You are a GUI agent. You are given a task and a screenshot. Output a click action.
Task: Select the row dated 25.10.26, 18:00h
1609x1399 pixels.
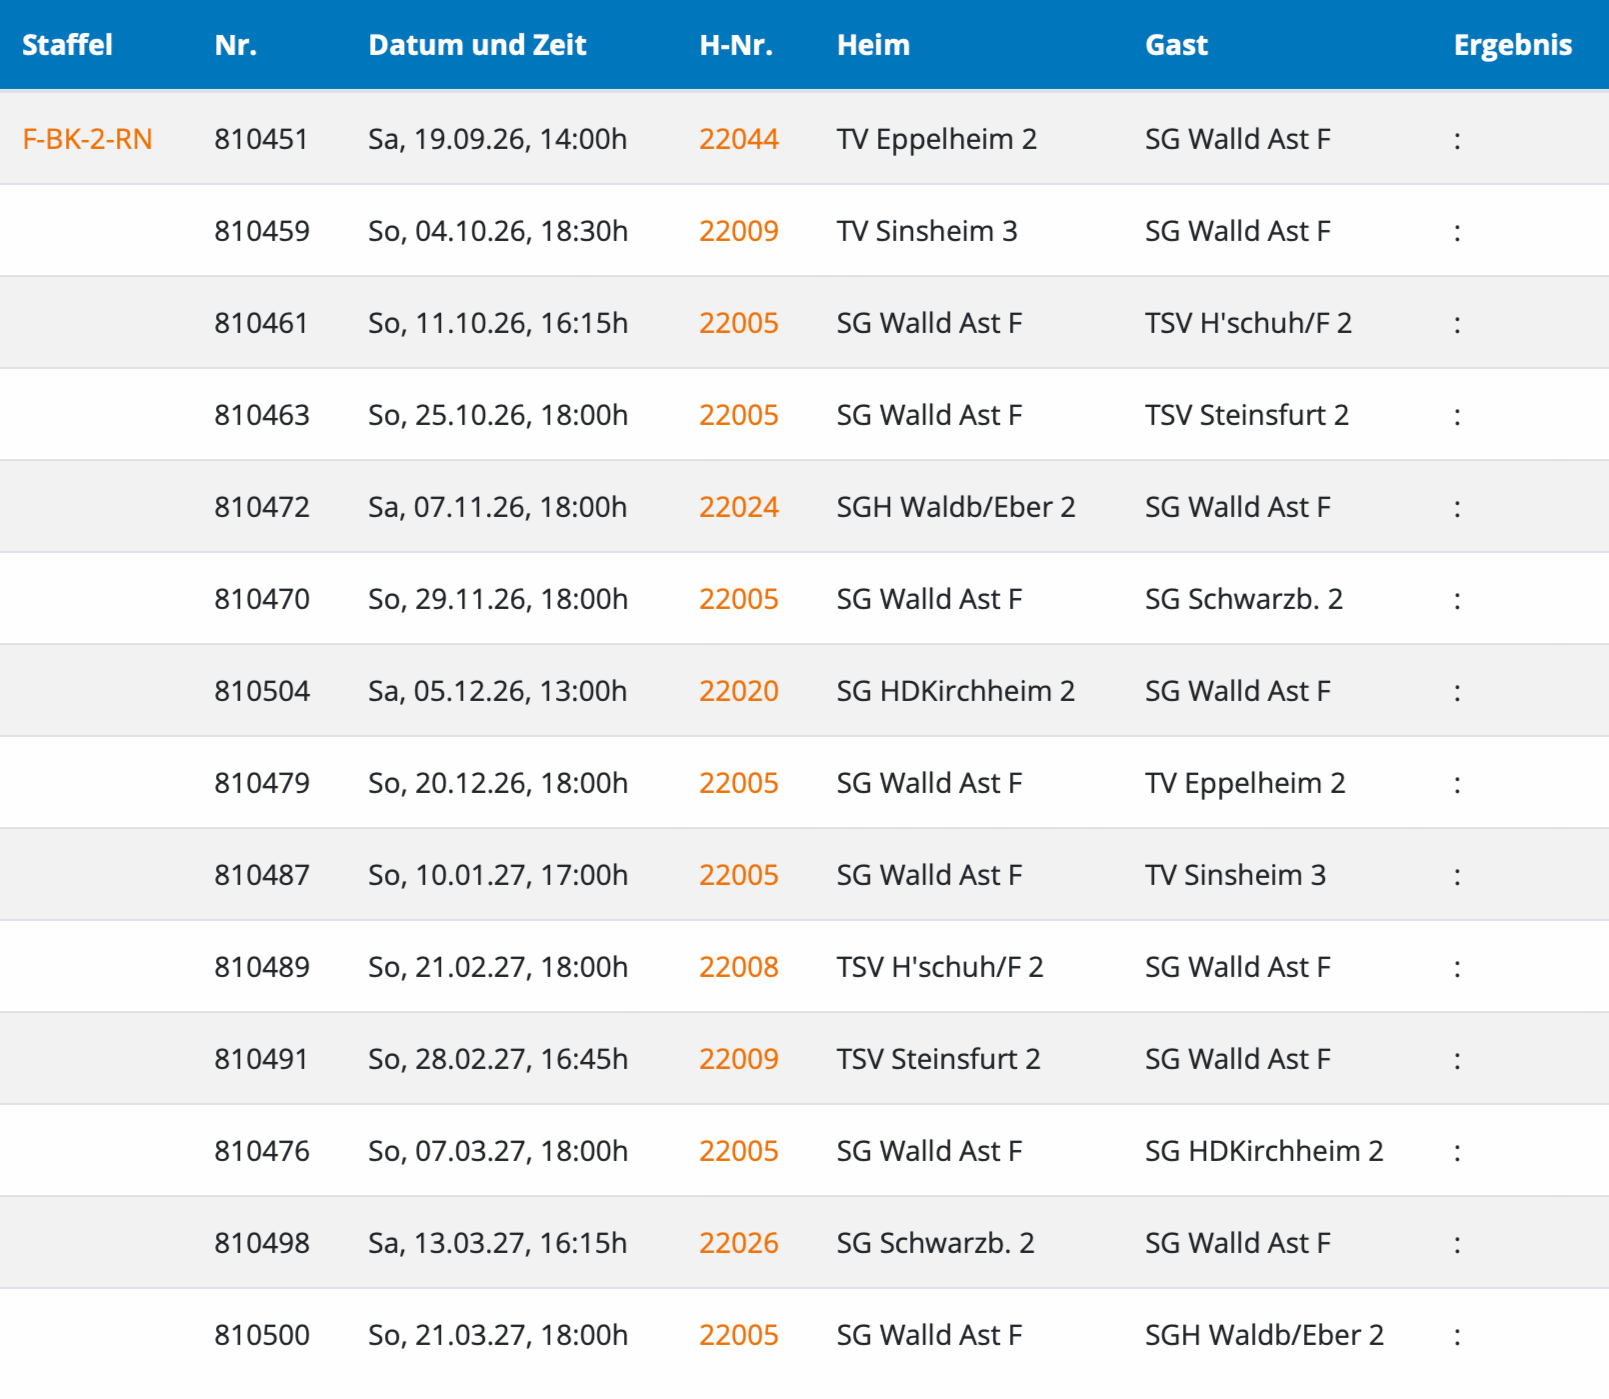[x=804, y=415]
